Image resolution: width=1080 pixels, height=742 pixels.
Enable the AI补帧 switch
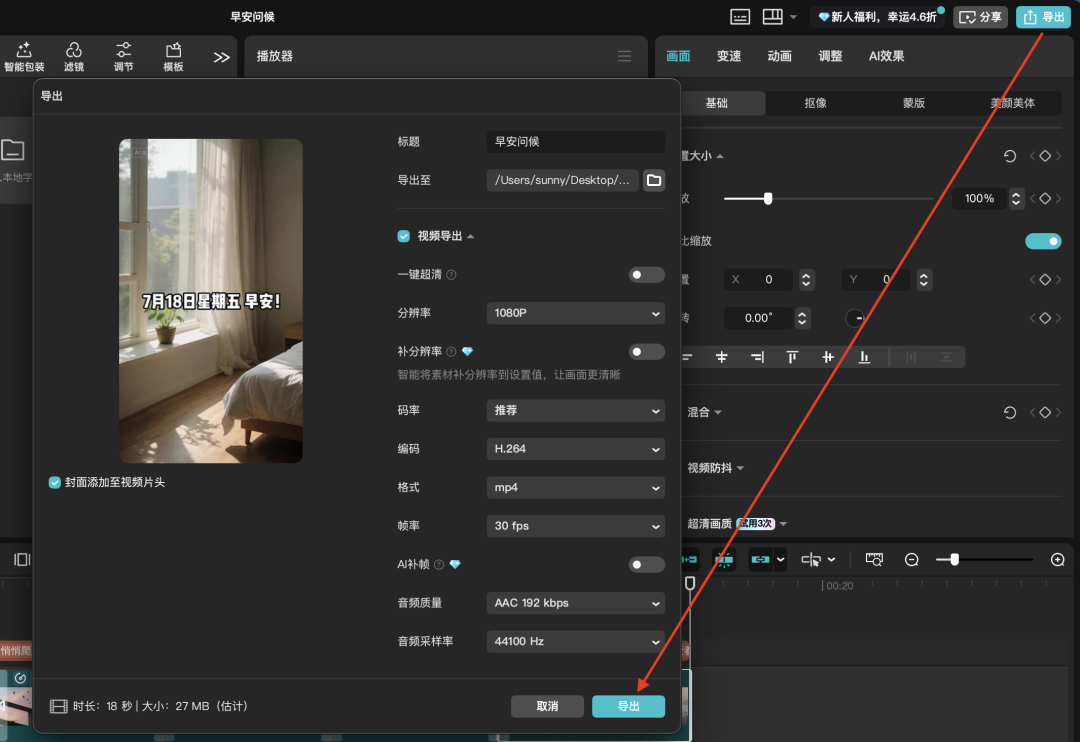[646, 564]
